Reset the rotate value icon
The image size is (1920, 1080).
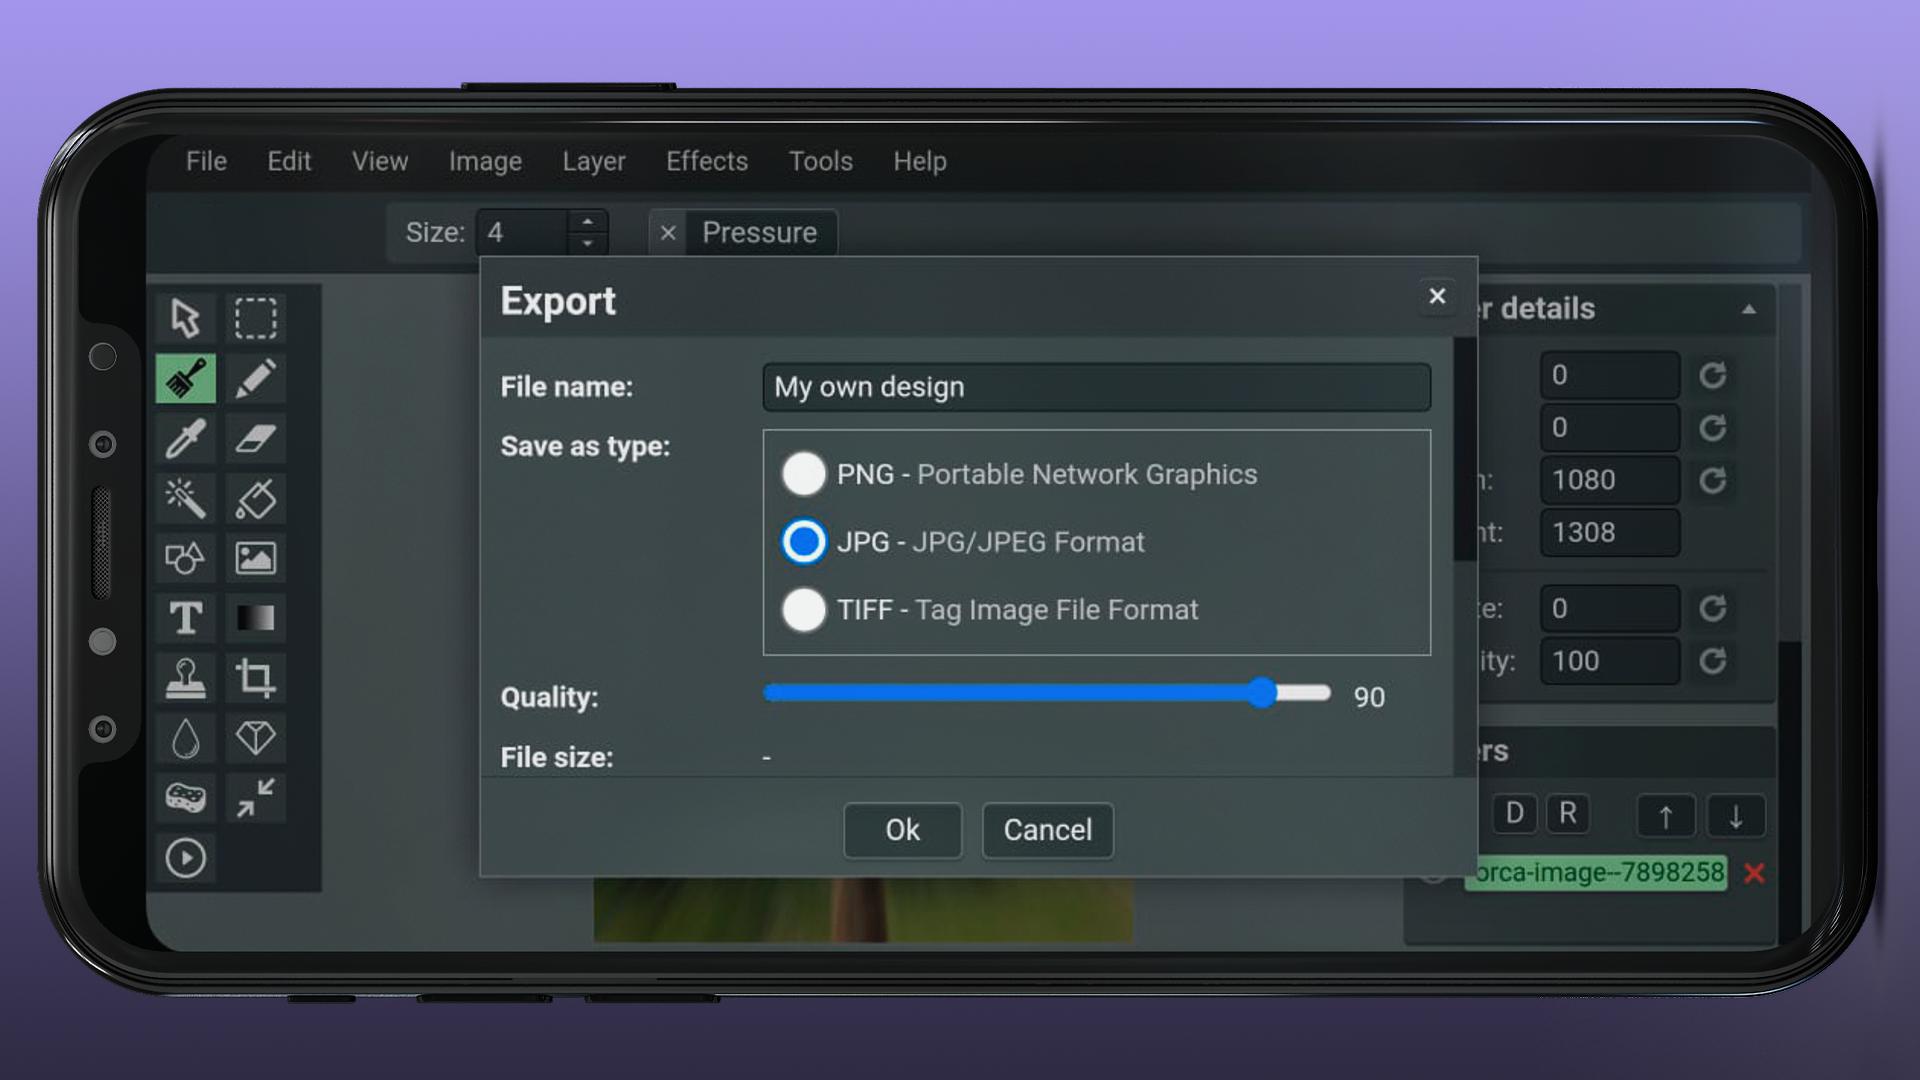click(x=1713, y=608)
